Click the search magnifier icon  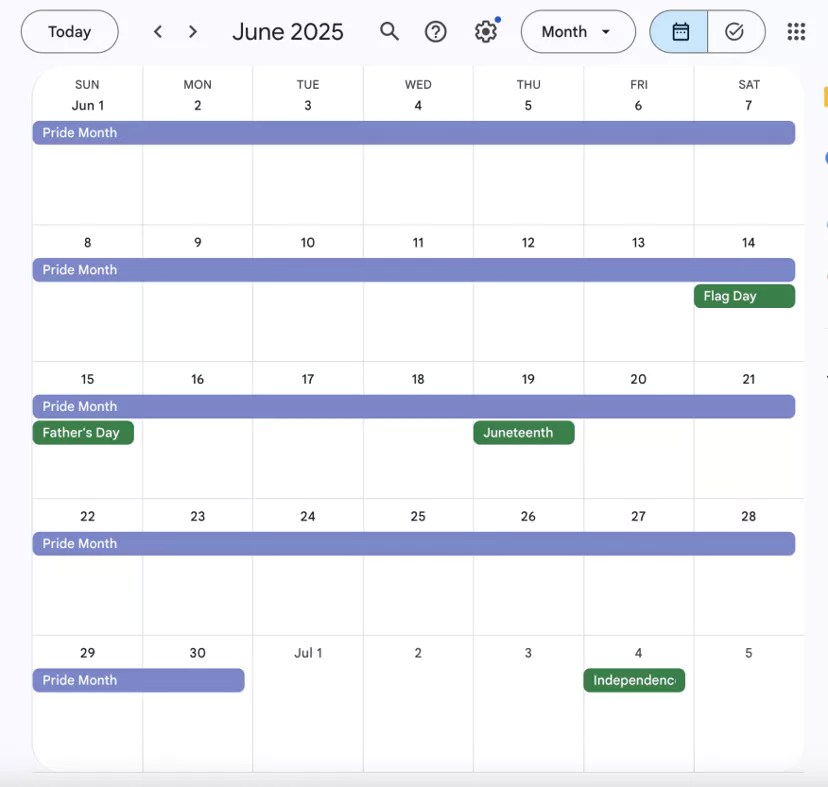pos(389,32)
